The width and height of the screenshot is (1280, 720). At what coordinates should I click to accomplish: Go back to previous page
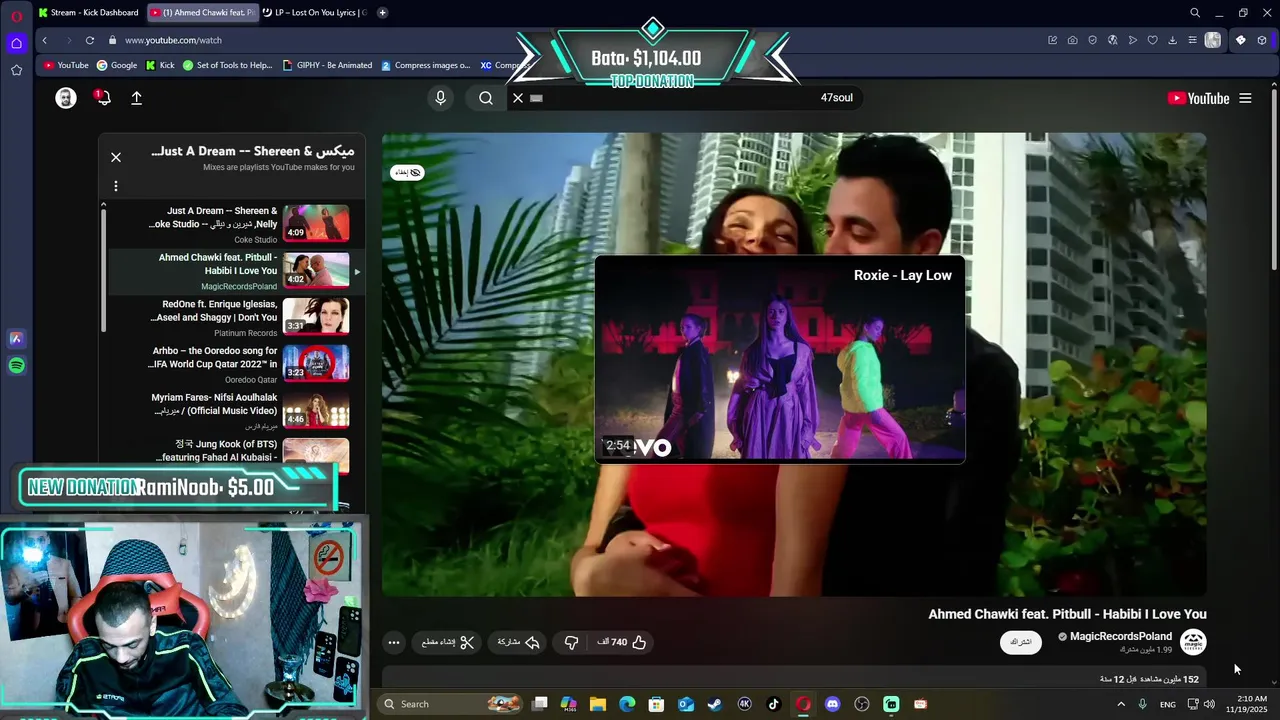44,40
